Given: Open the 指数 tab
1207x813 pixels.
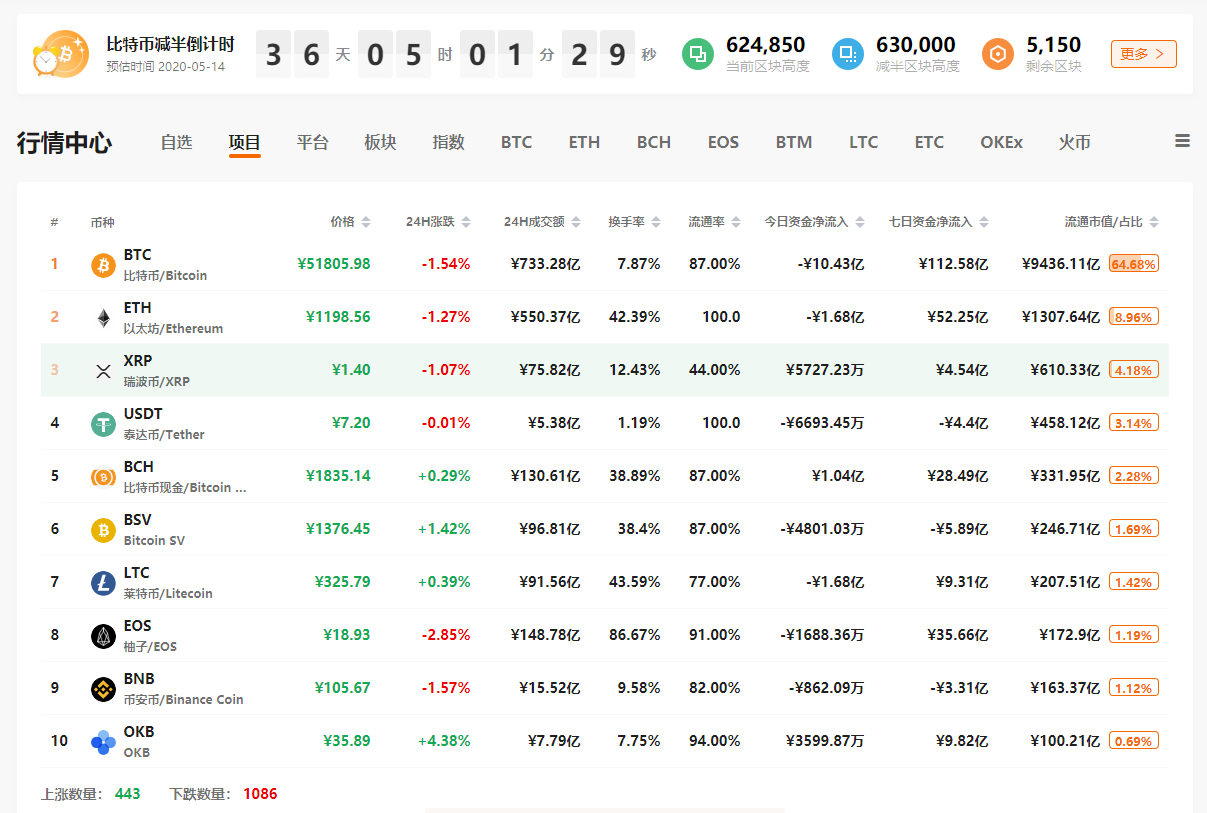Looking at the screenshot, I should click(448, 142).
